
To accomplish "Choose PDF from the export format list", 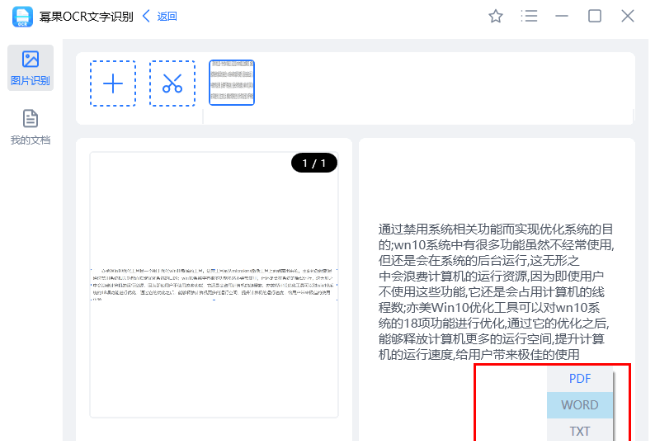I will click(x=580, y=379).
